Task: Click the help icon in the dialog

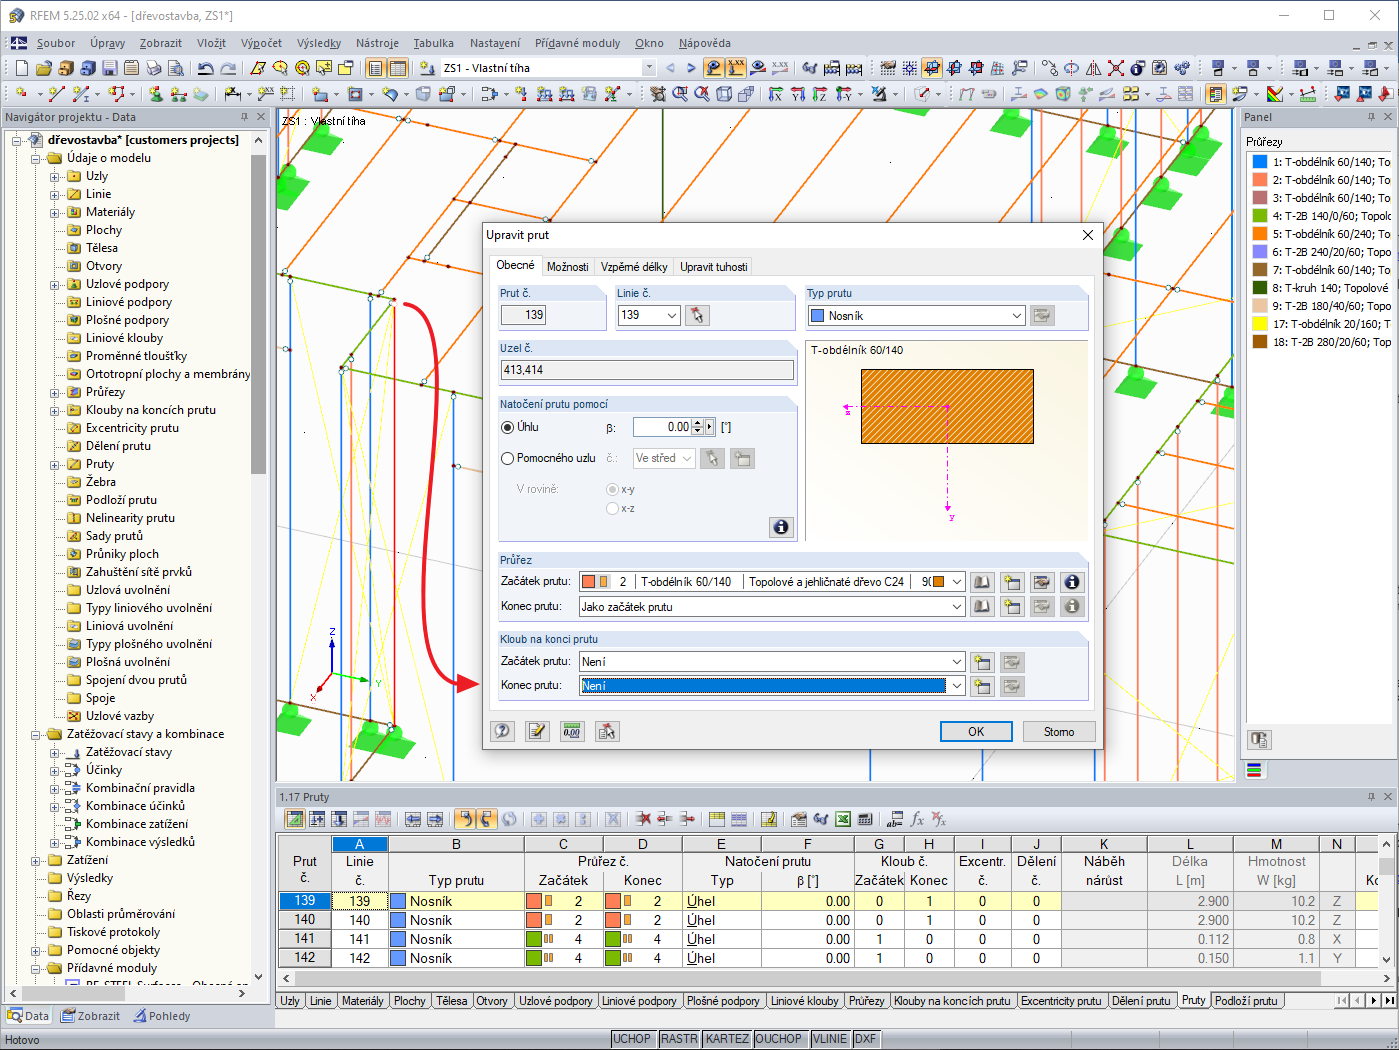Action: [503, 731]
